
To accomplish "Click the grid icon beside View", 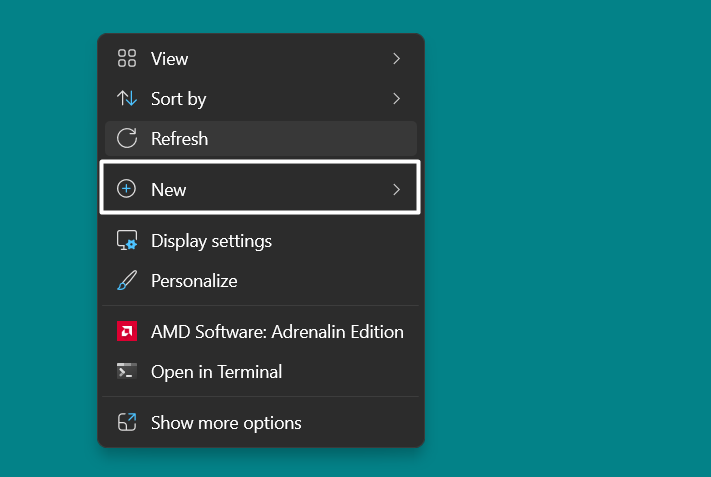I will (127, 59).
